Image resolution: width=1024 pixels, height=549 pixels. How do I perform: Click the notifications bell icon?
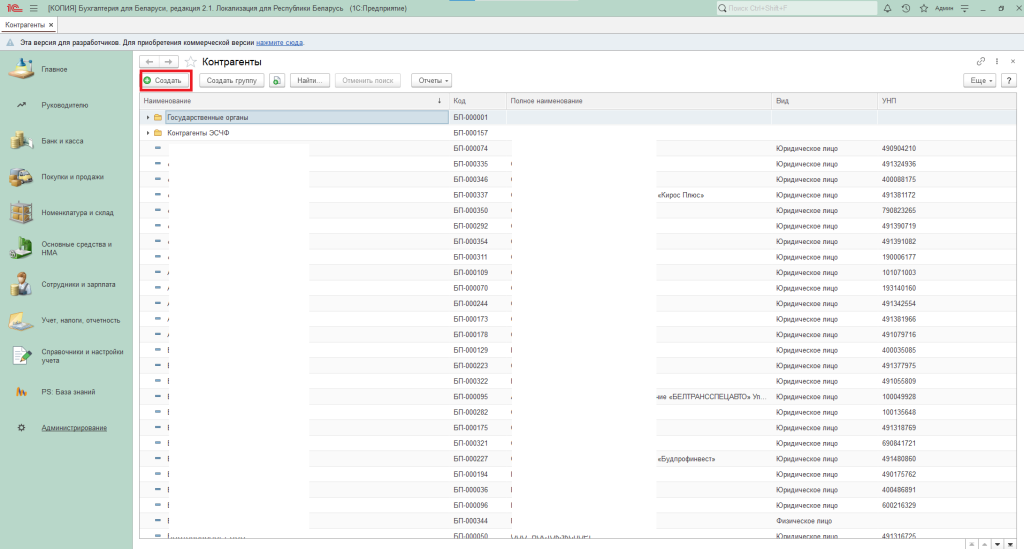888,8
